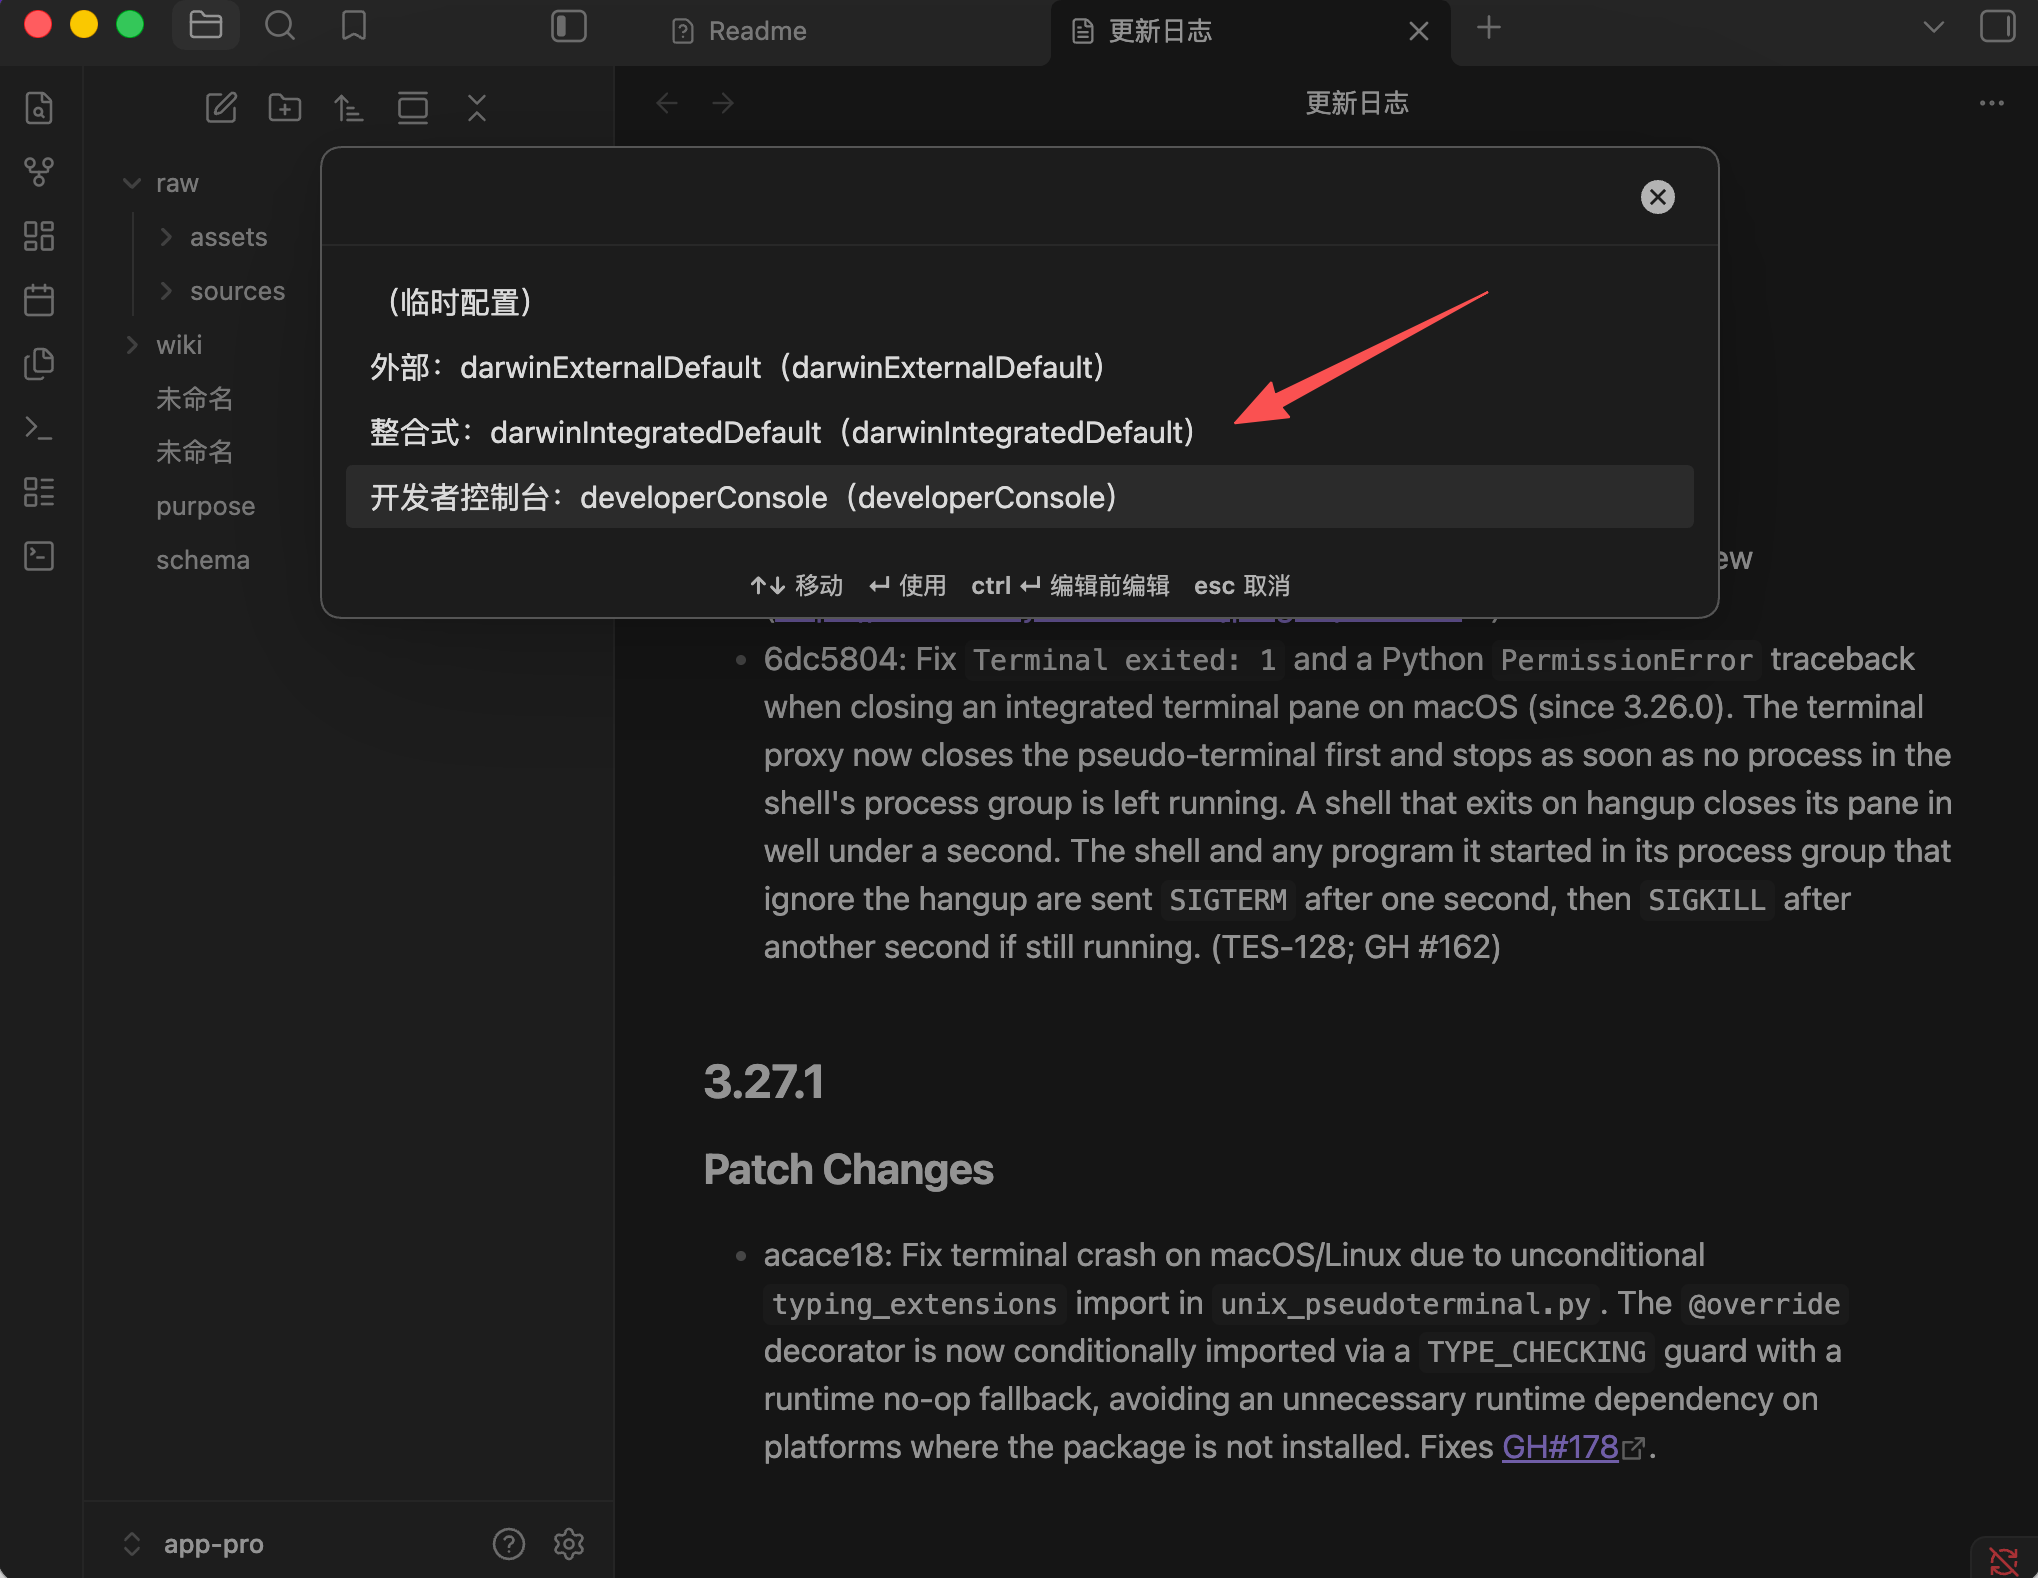Open the second 未命名 note
The height and width of the screenshot is (1578, 2038).
[x=195, y=452]
